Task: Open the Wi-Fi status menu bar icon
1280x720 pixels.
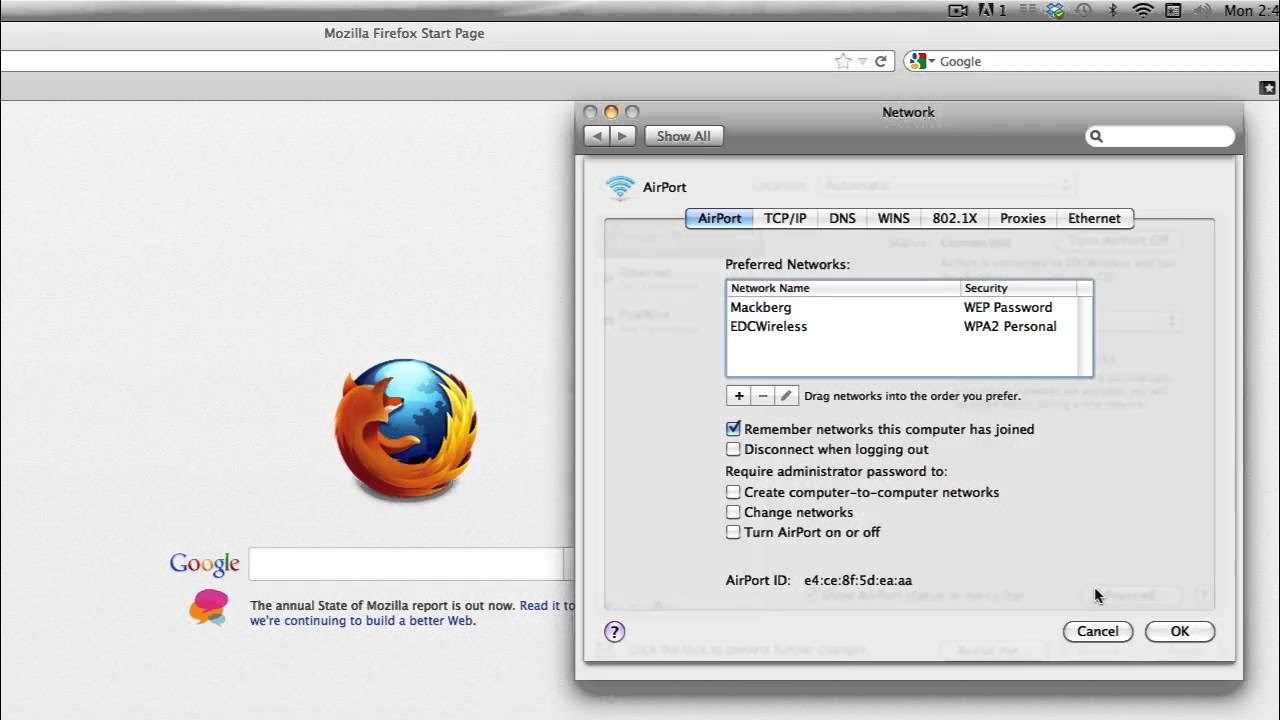Action: (1143, 11)
